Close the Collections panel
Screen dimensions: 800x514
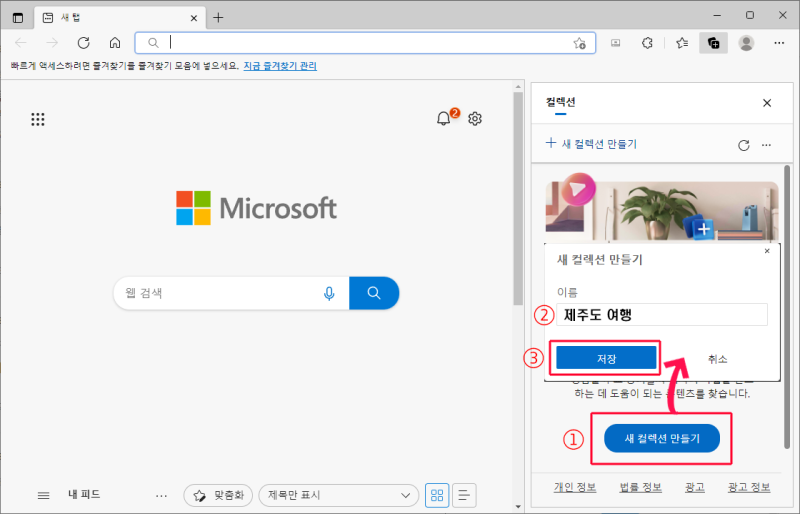click(767, 103)
